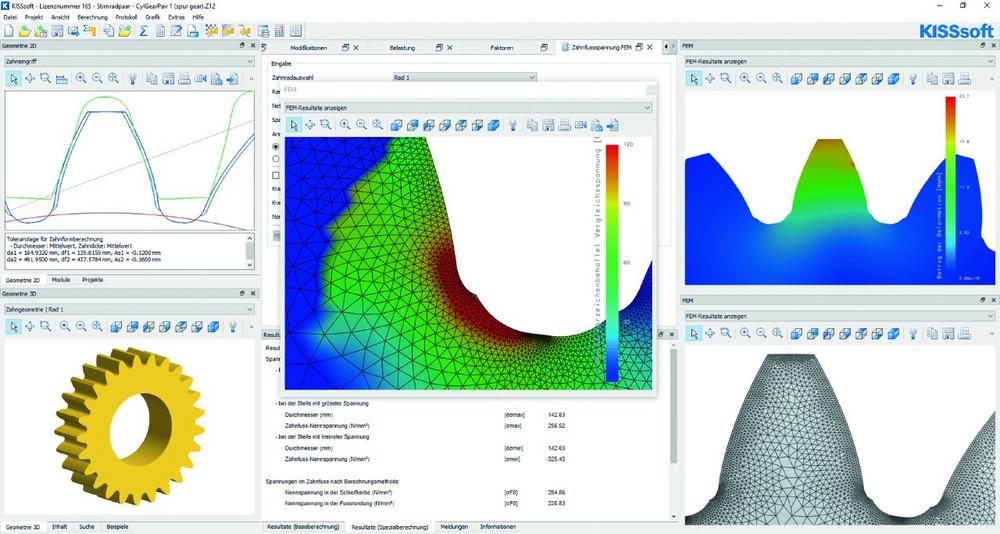Expand Geometrie 2D toolbar overflow chevron

[251, 78]
